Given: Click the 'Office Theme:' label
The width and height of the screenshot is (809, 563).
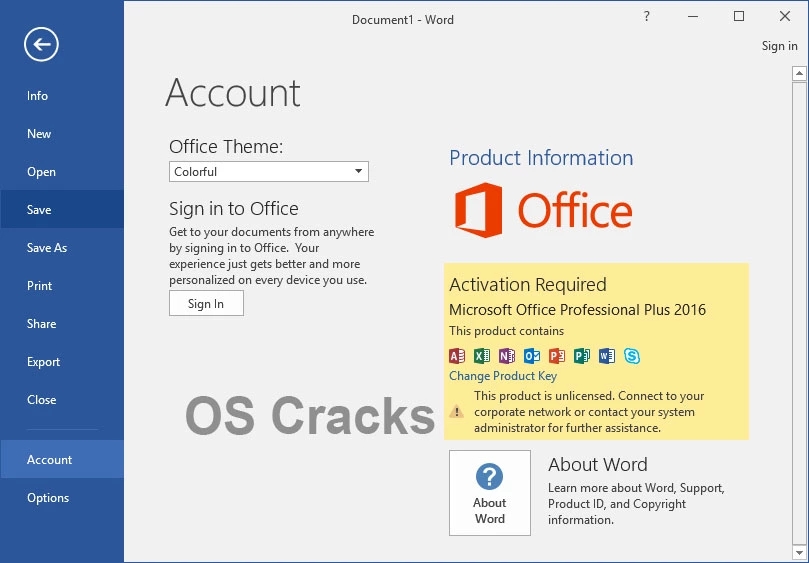Looking at the screenshot, I should [x=226, y=147].
